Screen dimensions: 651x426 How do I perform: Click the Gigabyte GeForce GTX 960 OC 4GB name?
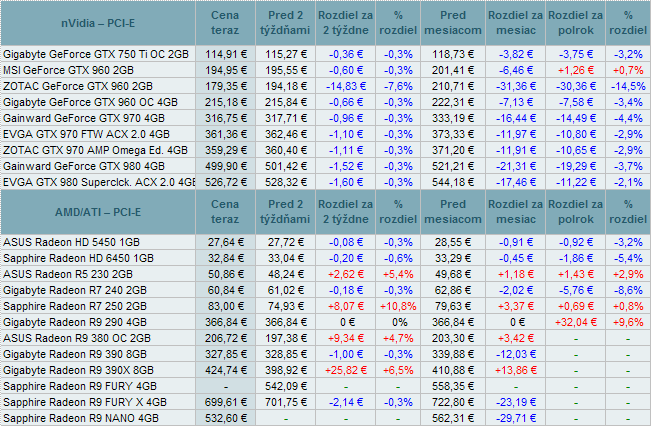(91, 102)
